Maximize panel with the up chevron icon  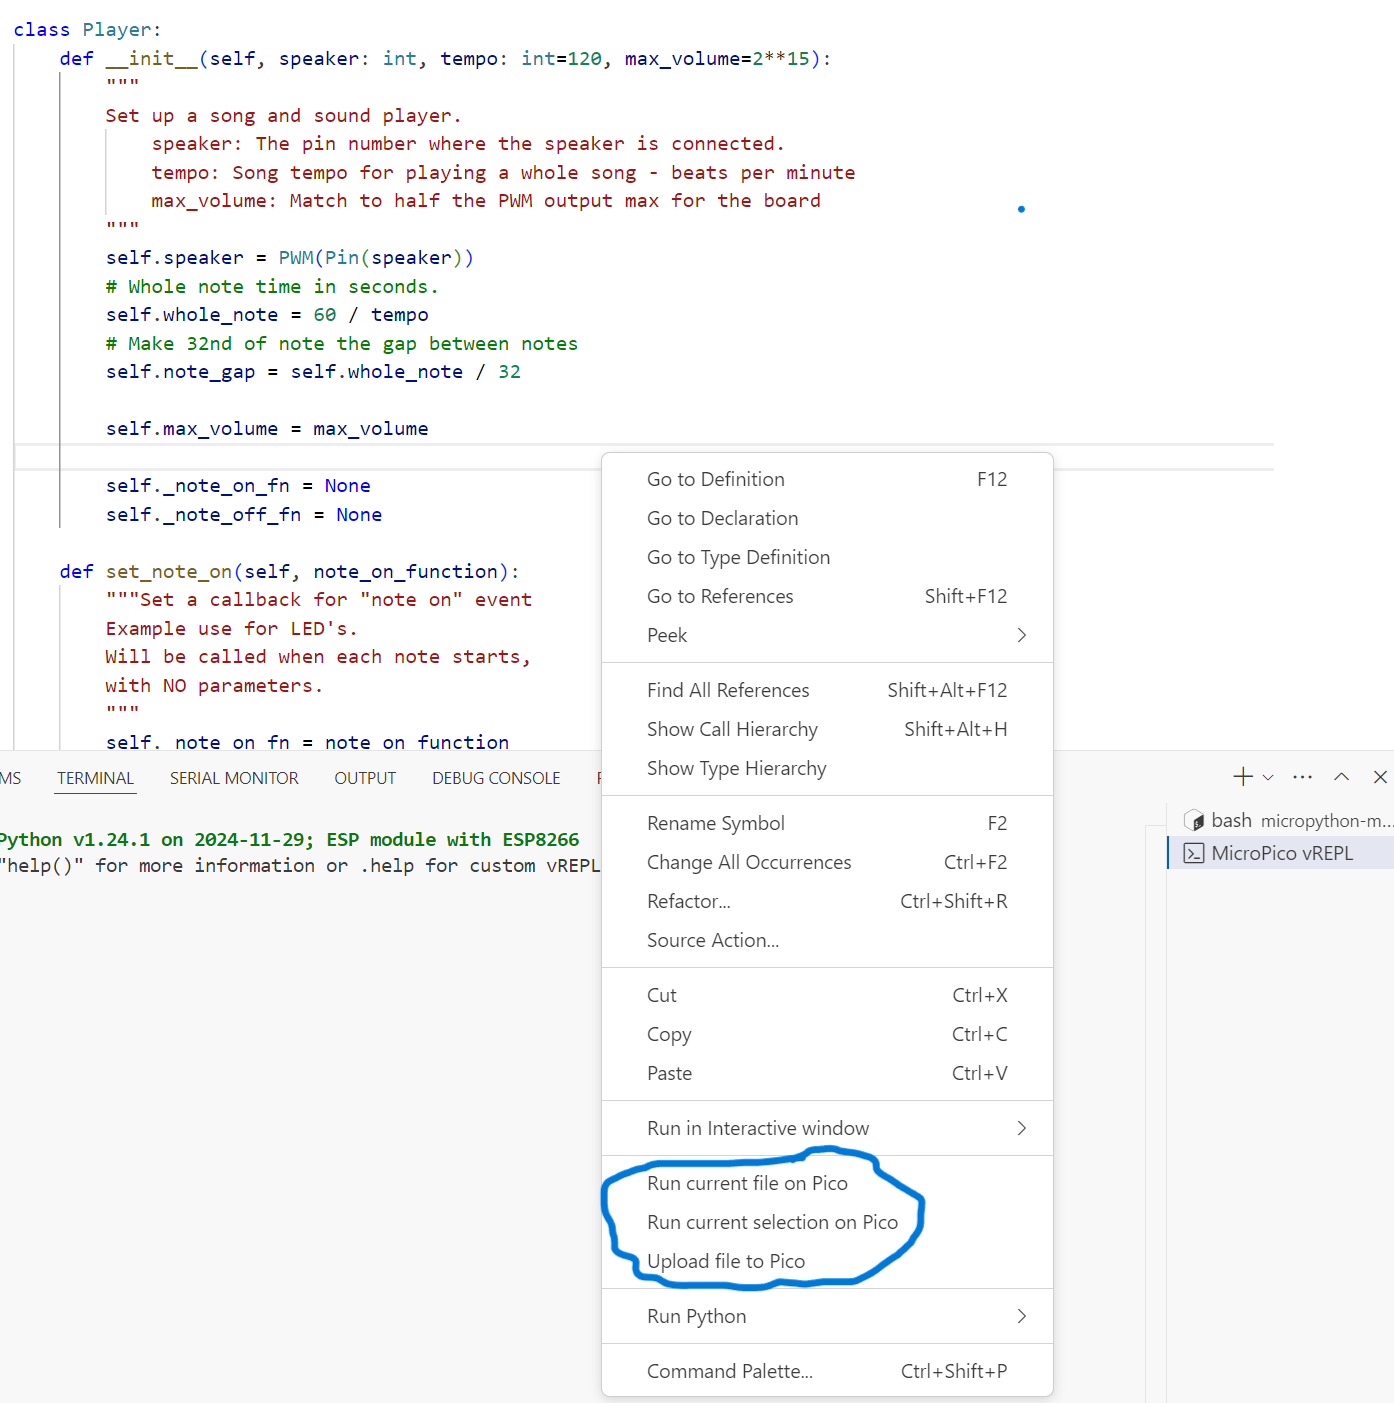1342,777
